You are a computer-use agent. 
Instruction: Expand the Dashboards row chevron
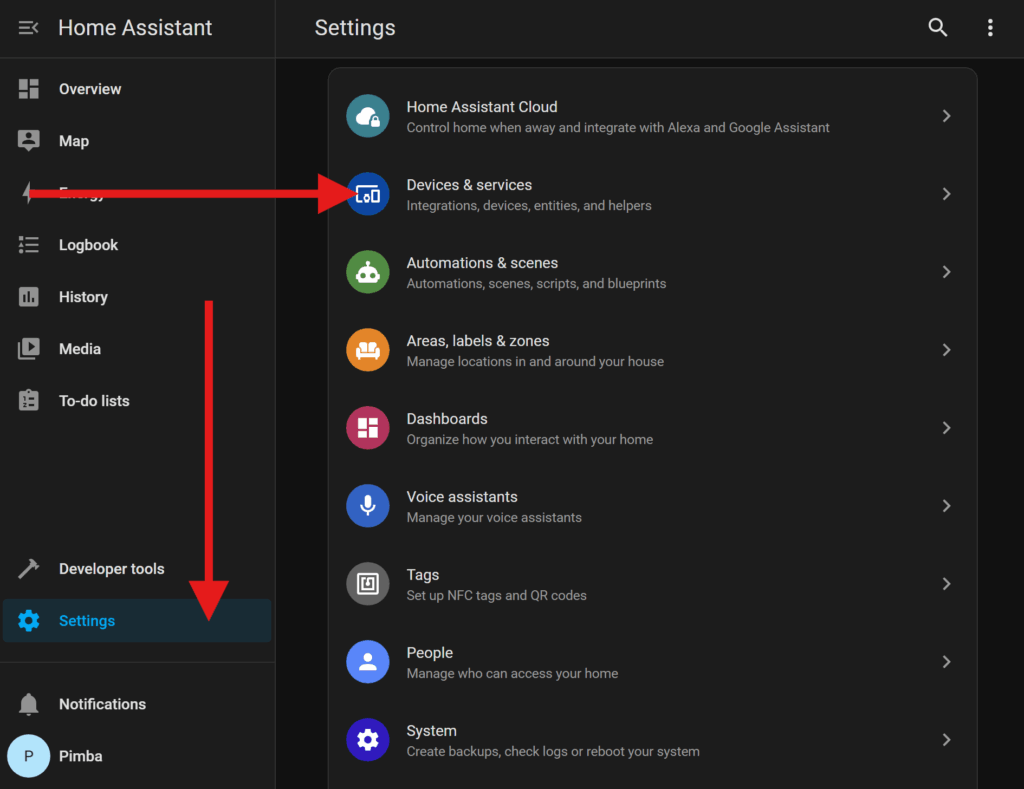coord(946,428)
